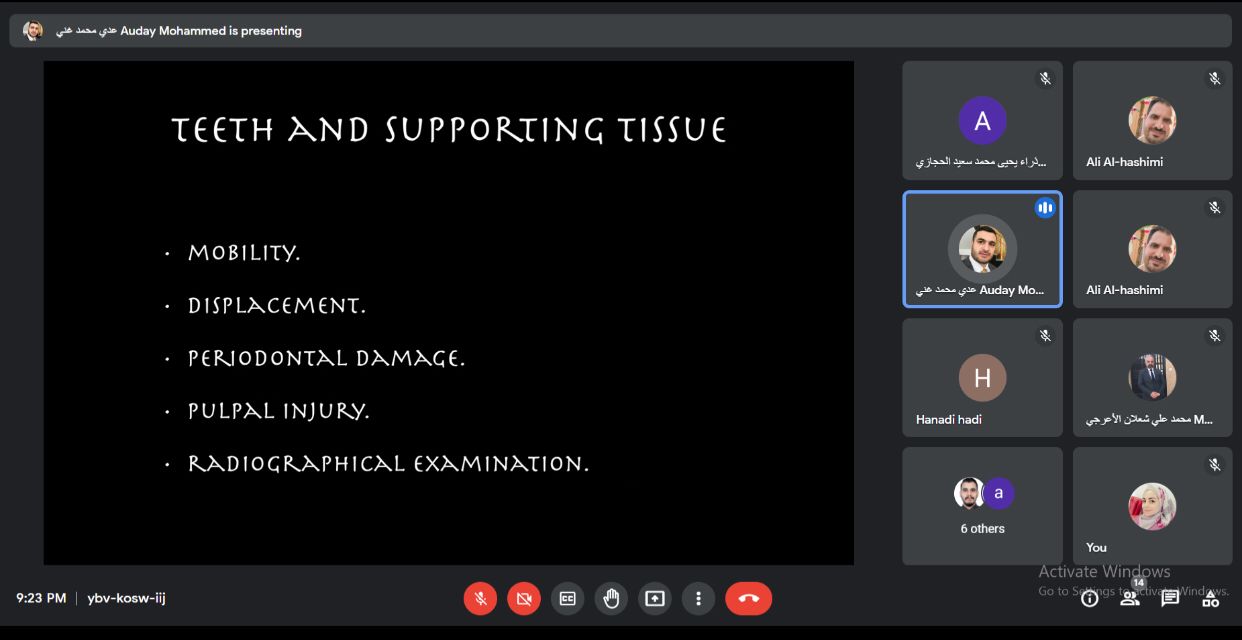Click the You profile photo avatar
Screen dimensions: 1242x640
pos(1152,507)
